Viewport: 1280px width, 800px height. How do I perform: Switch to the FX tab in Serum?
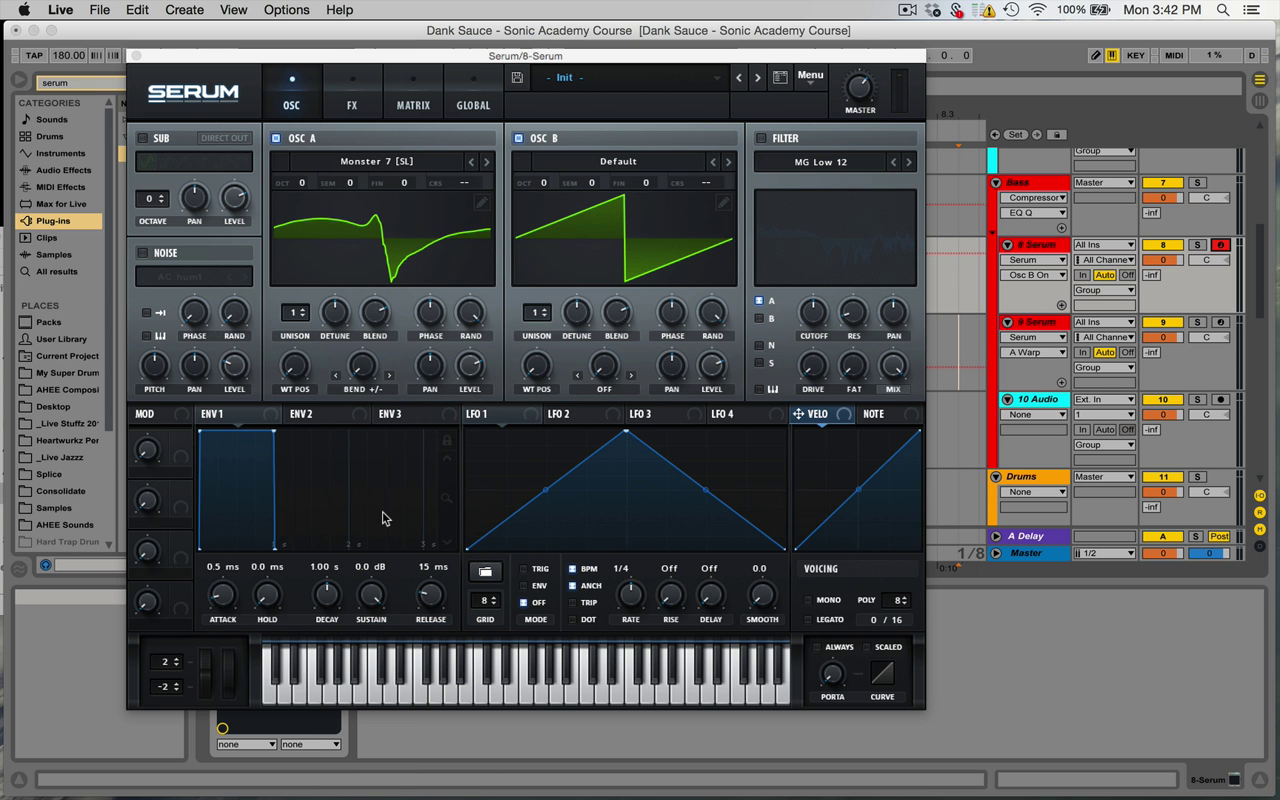coord(352,93)
